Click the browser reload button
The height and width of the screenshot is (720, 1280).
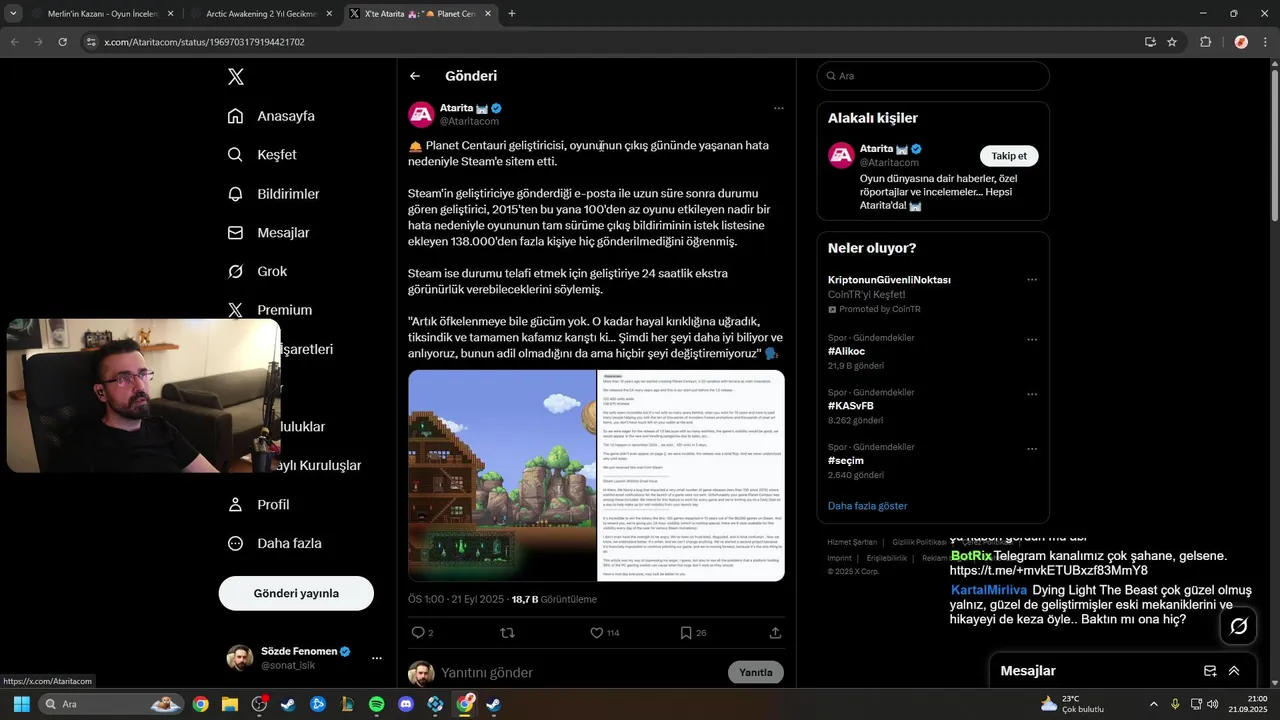pyautogui.click(x=63, y=42)
